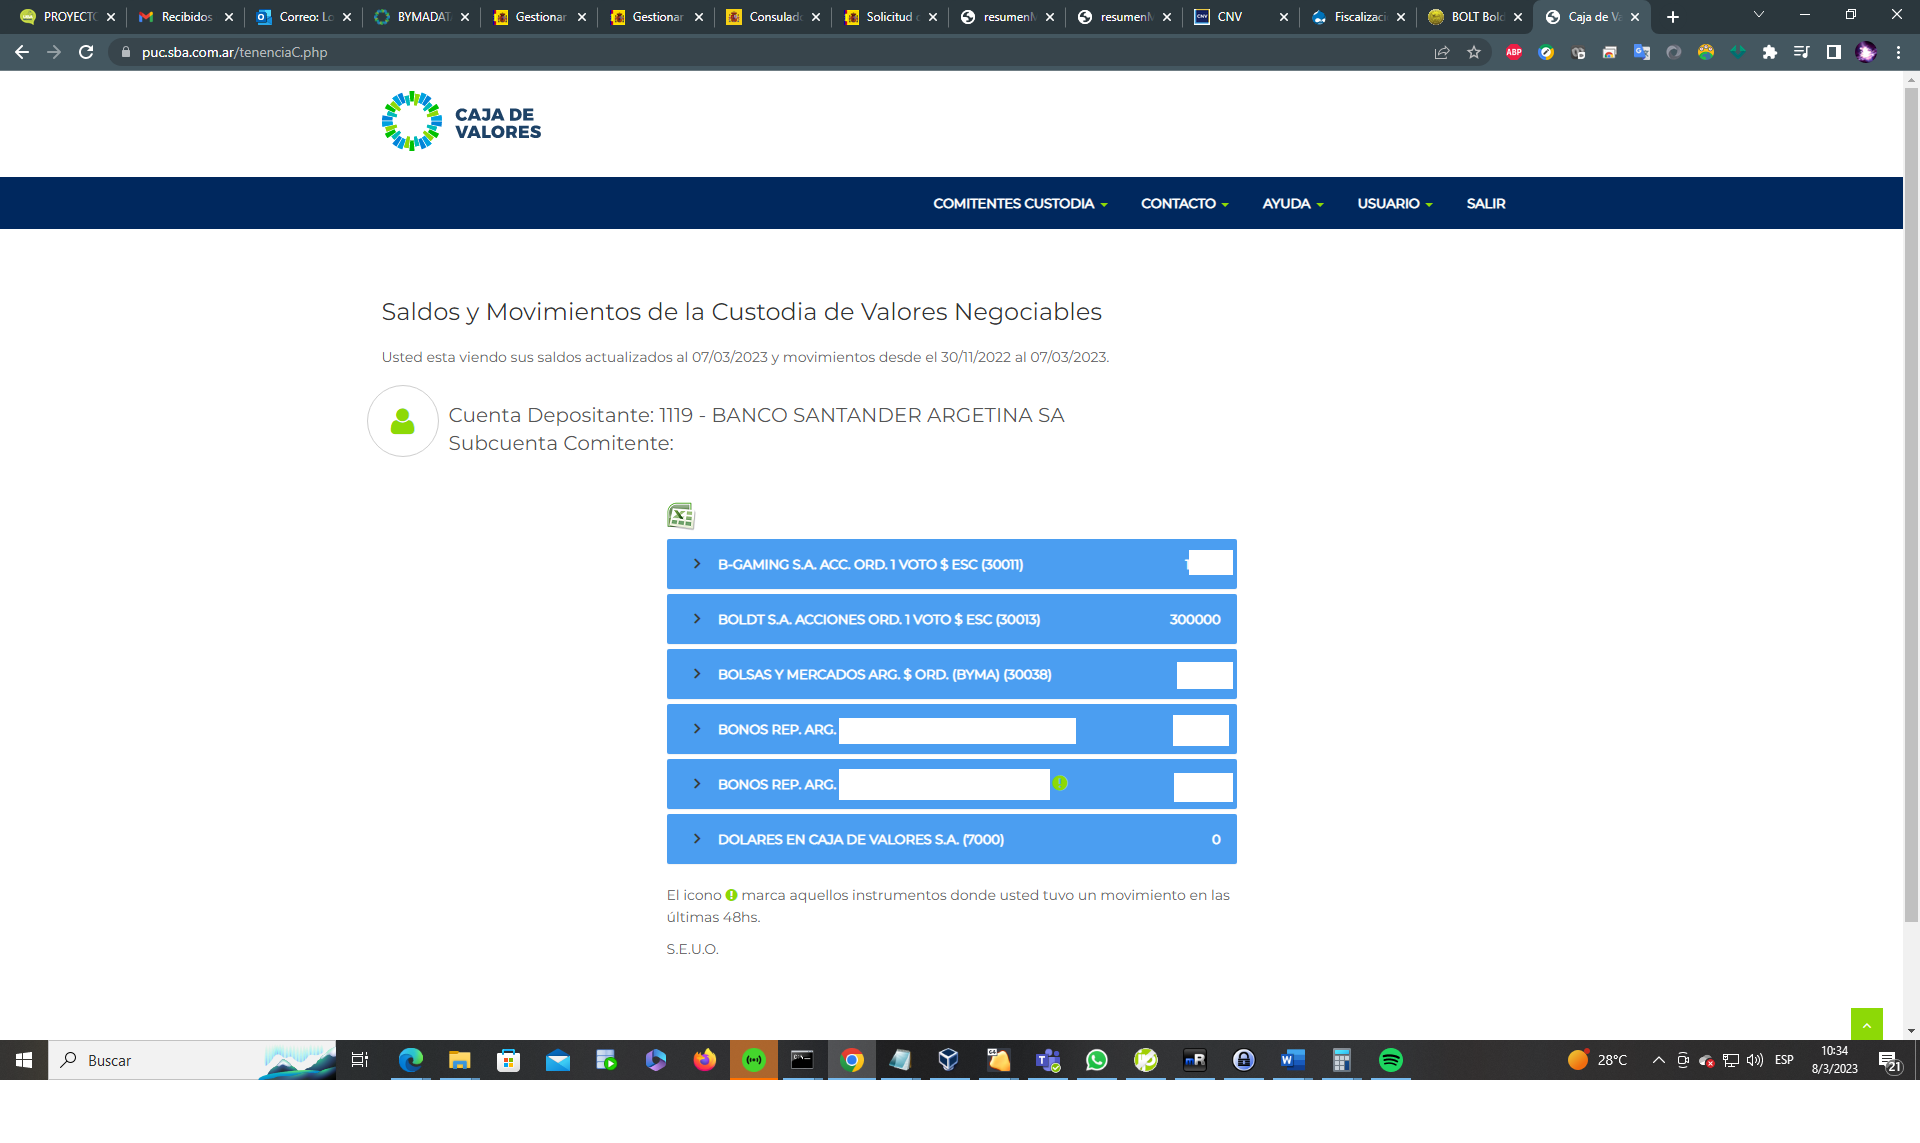1920x1143 pixels.
Task: Click the Google Translate extension icon
Action: [1642, 52]
